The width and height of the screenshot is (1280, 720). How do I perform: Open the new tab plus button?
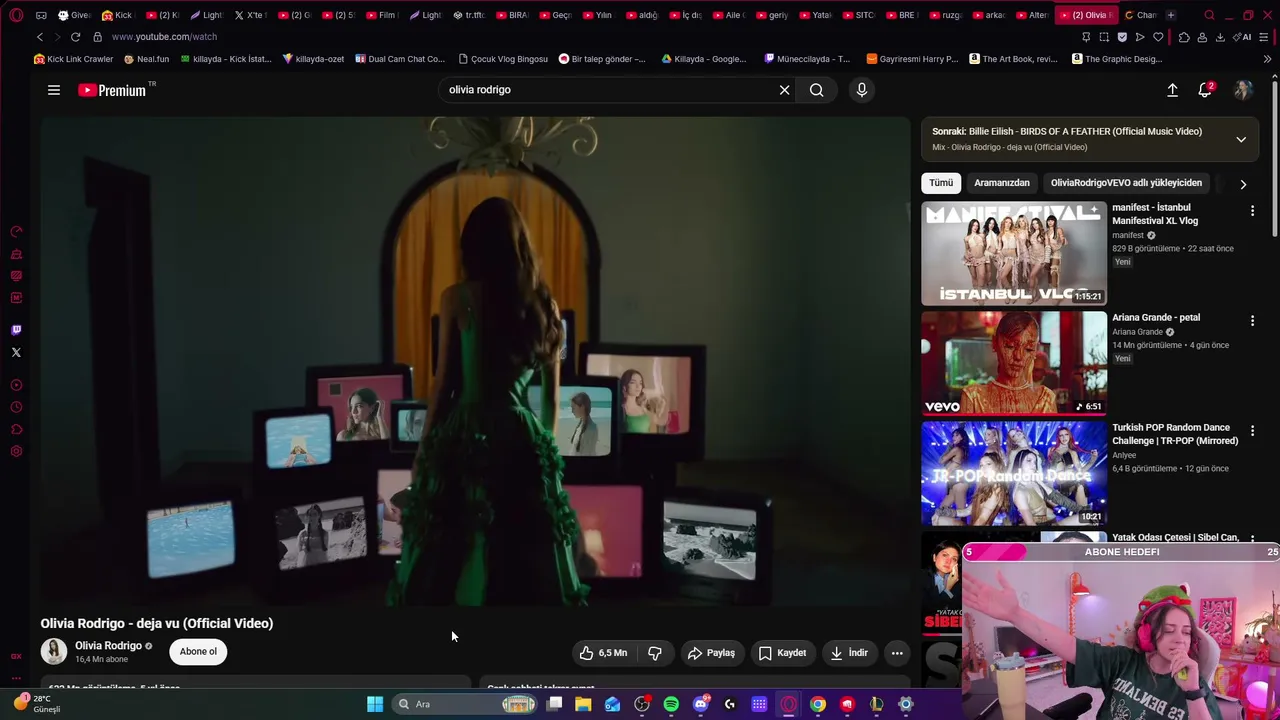coord(1171,15)
